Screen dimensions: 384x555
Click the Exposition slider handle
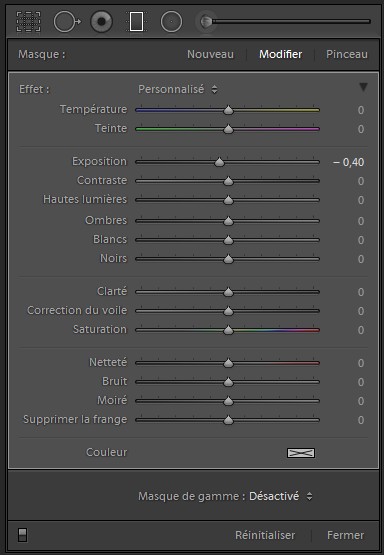220,162
